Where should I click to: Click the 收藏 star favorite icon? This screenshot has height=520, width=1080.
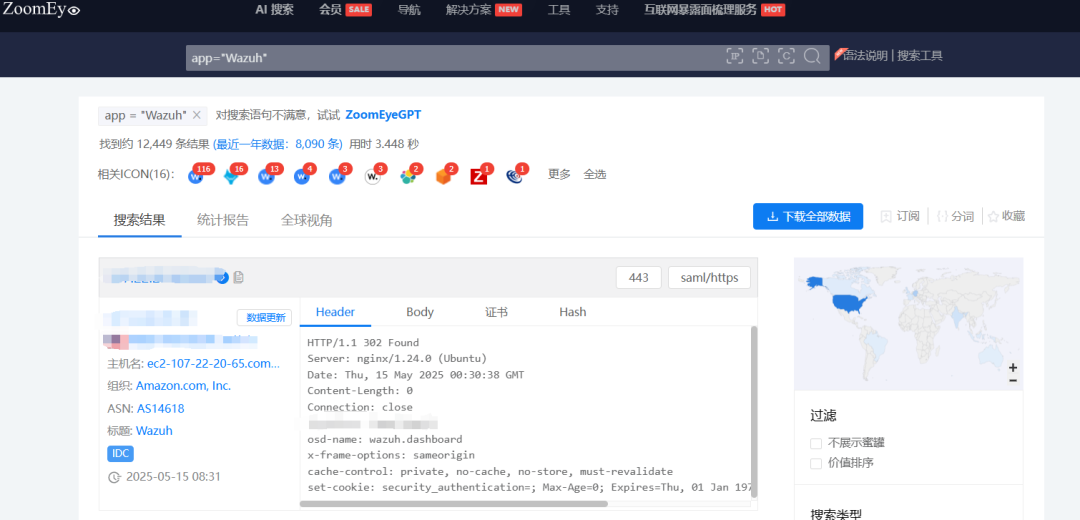click(x=993, y=216)
